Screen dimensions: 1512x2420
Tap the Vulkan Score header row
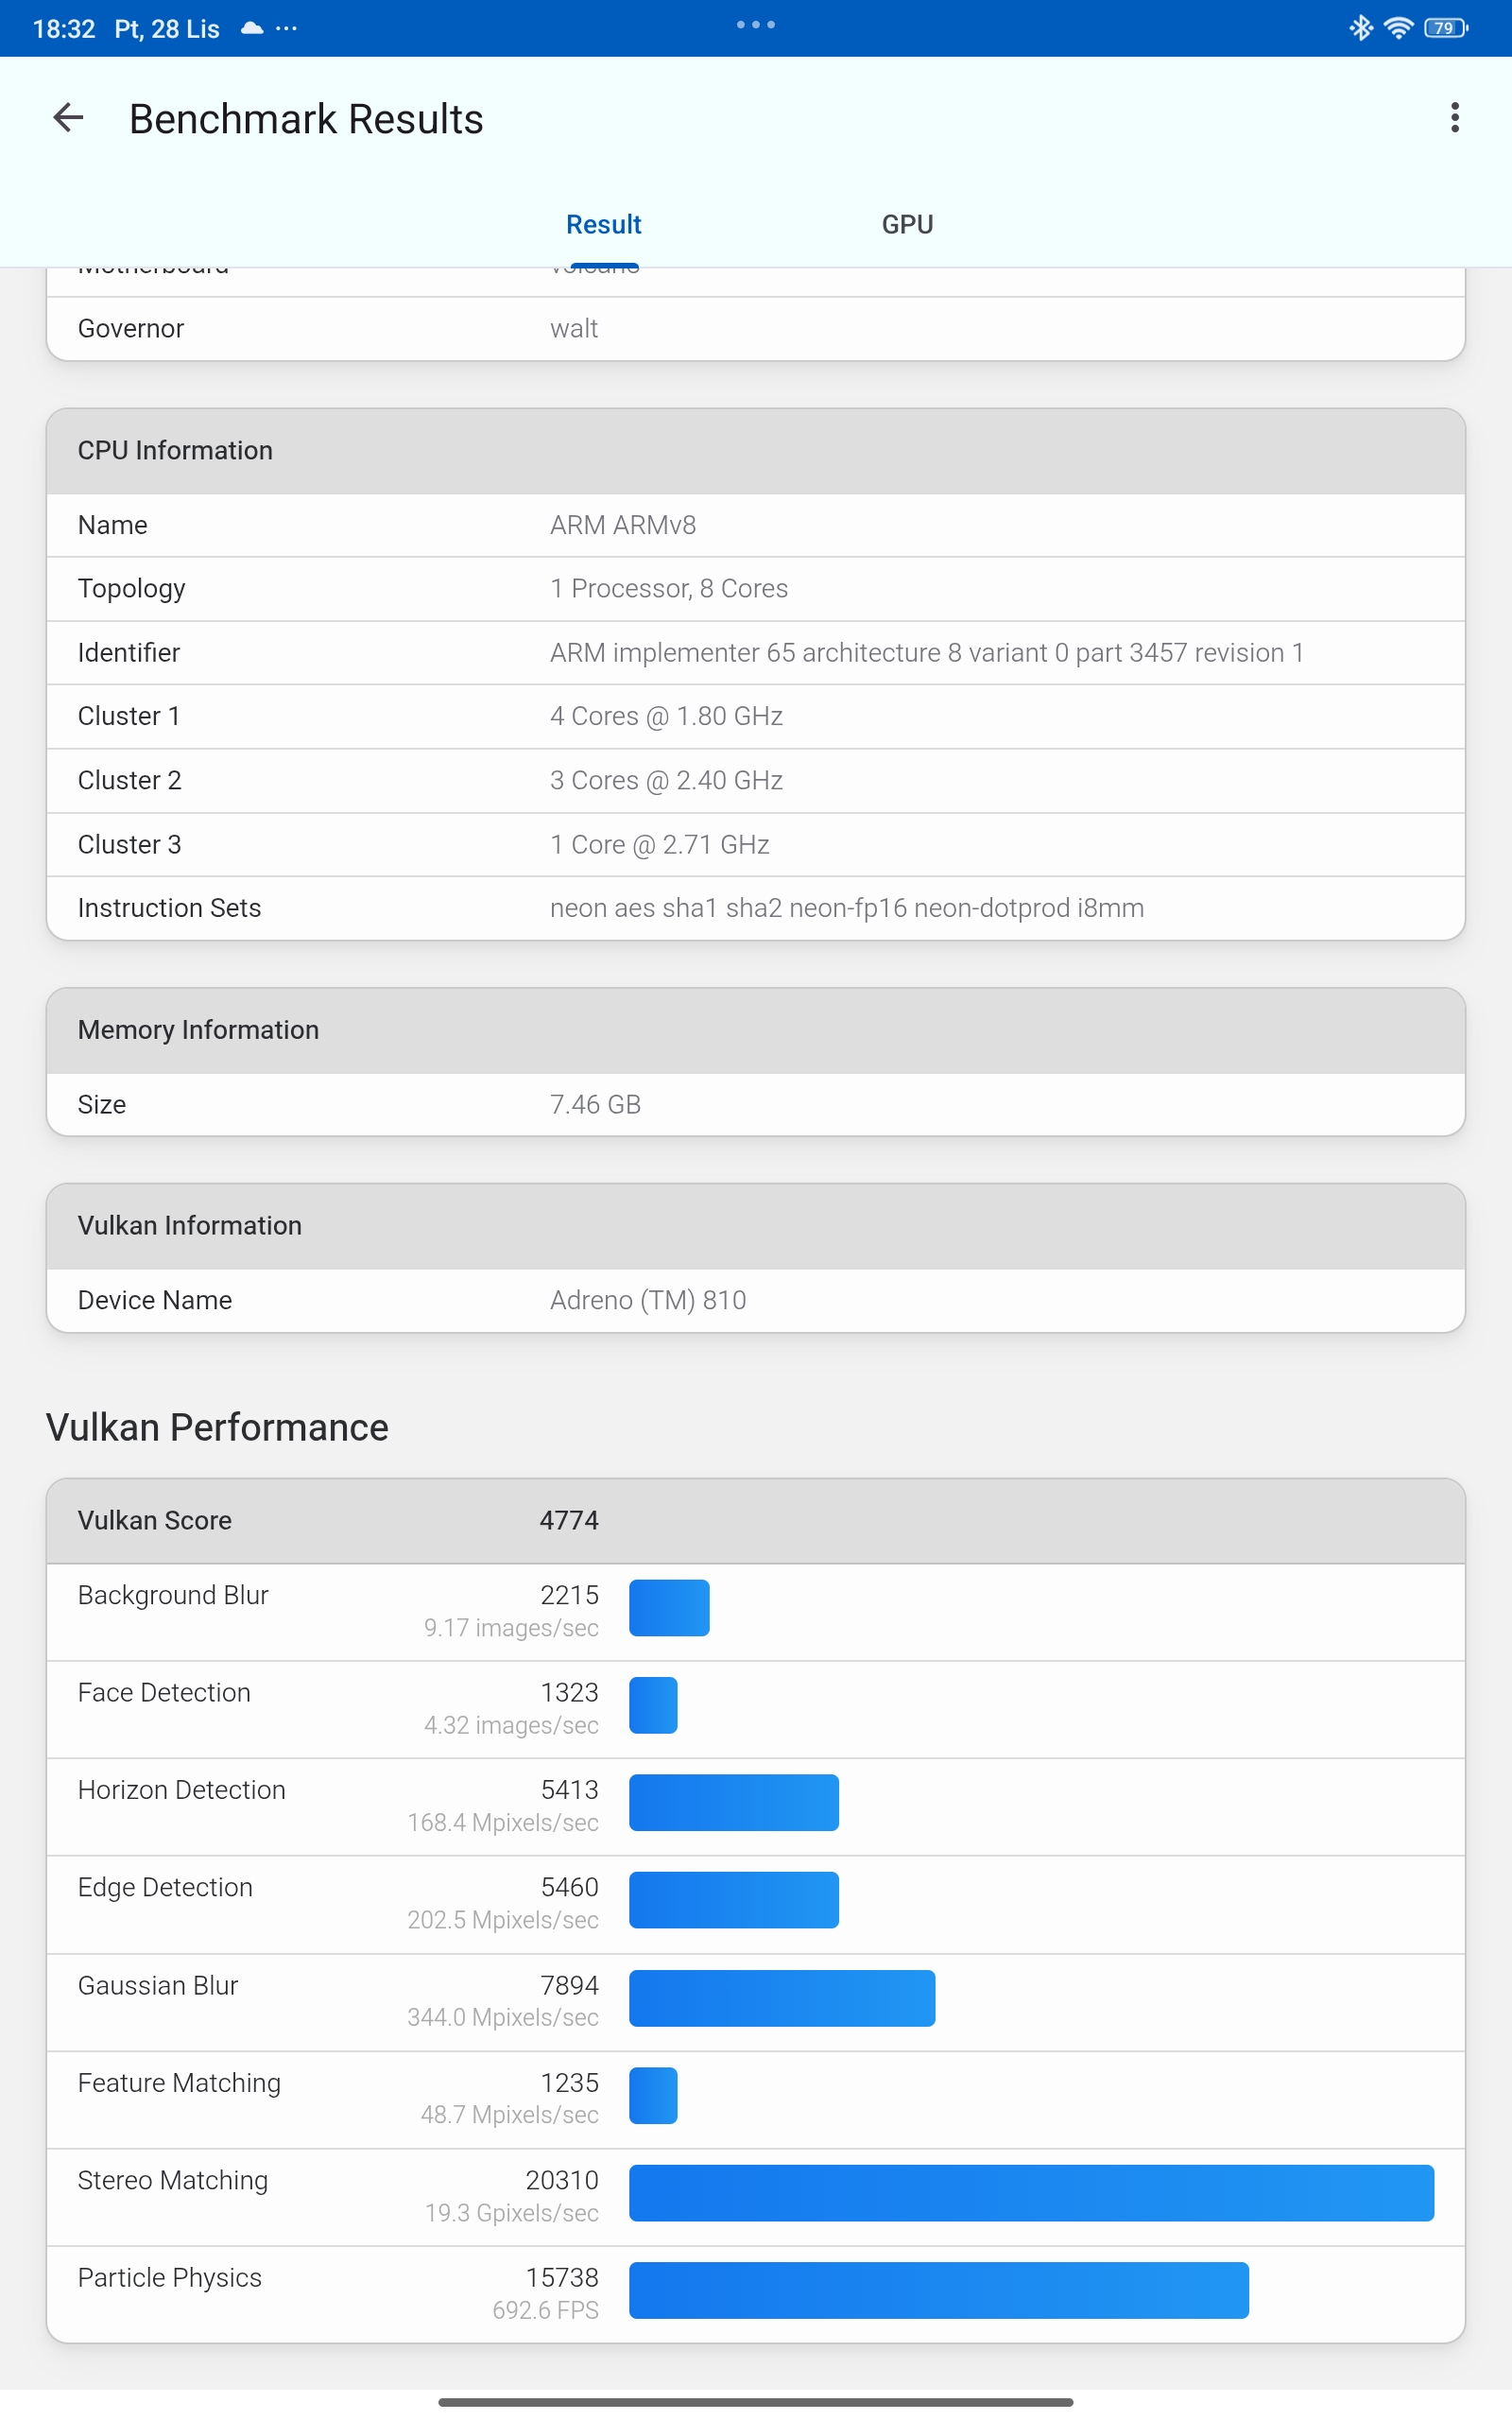[756, 1520]
